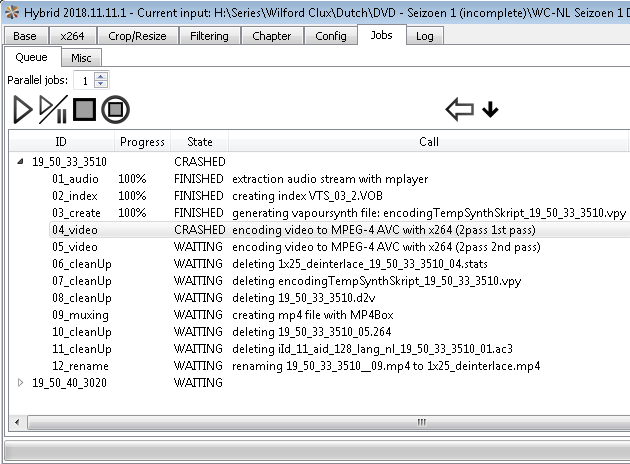Click the left hollow arrow icon
This screenshot has width=630, height=464.
pyautogui.click(x=459, y=110)
